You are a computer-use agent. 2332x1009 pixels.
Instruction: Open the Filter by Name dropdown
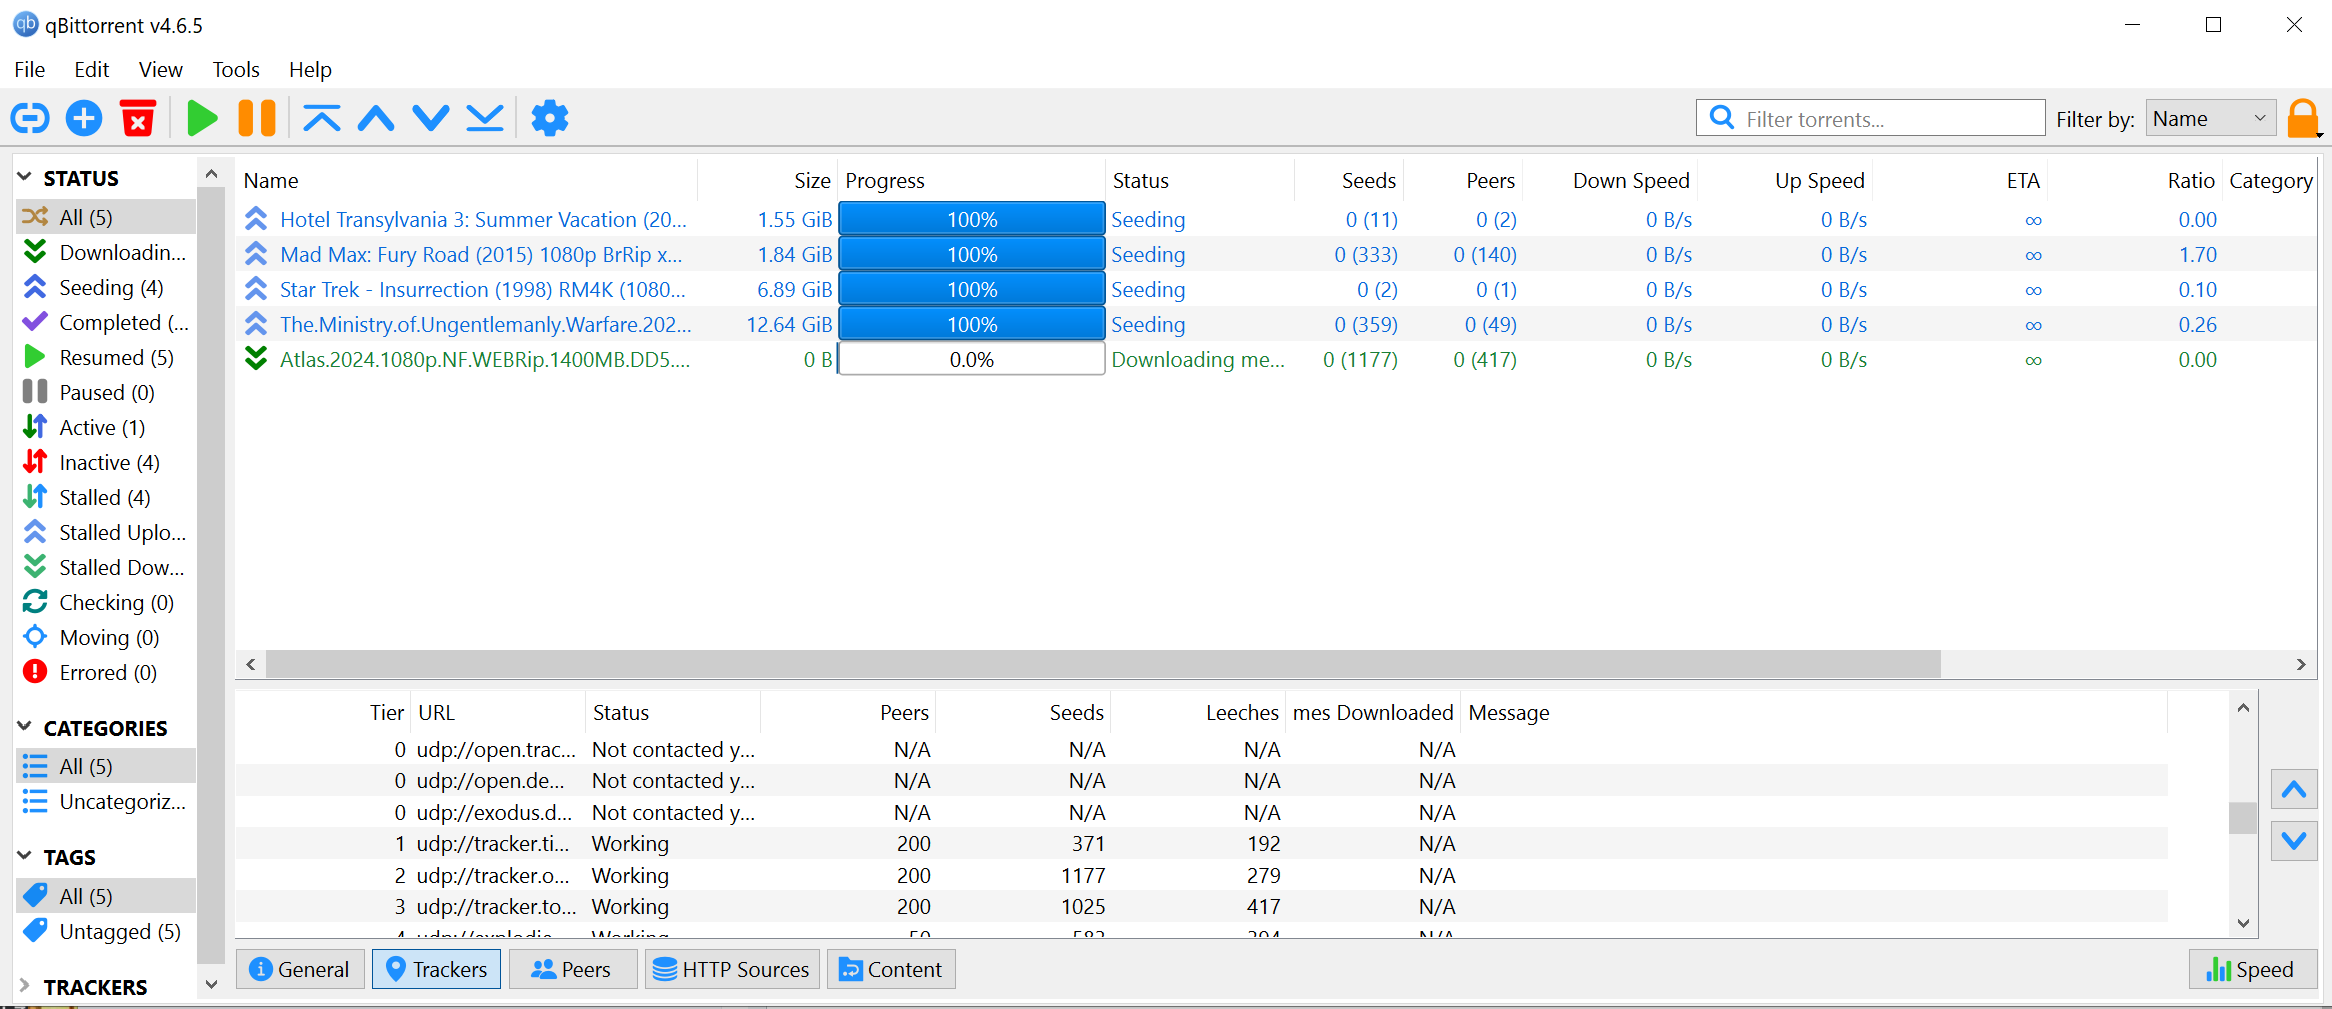[2210, 119]
